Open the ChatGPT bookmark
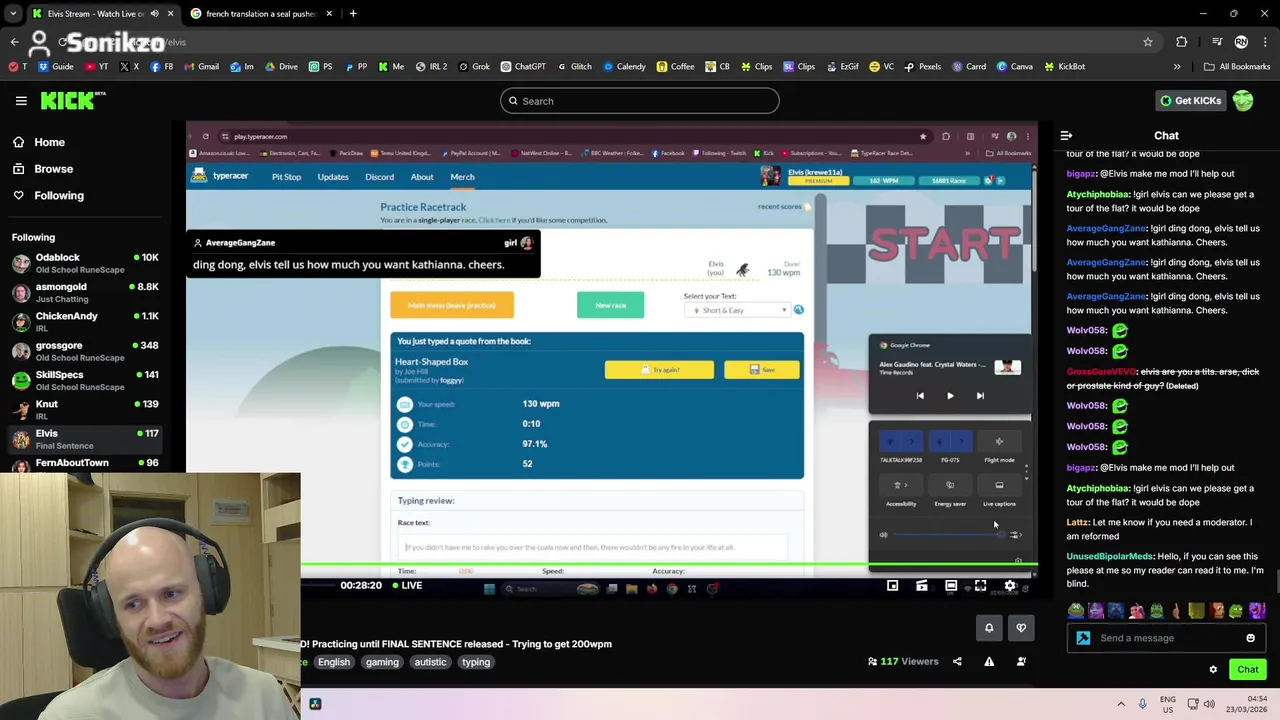Image resolution: width=1280 pixels, height=720 pixels. [x=523, y=67]
